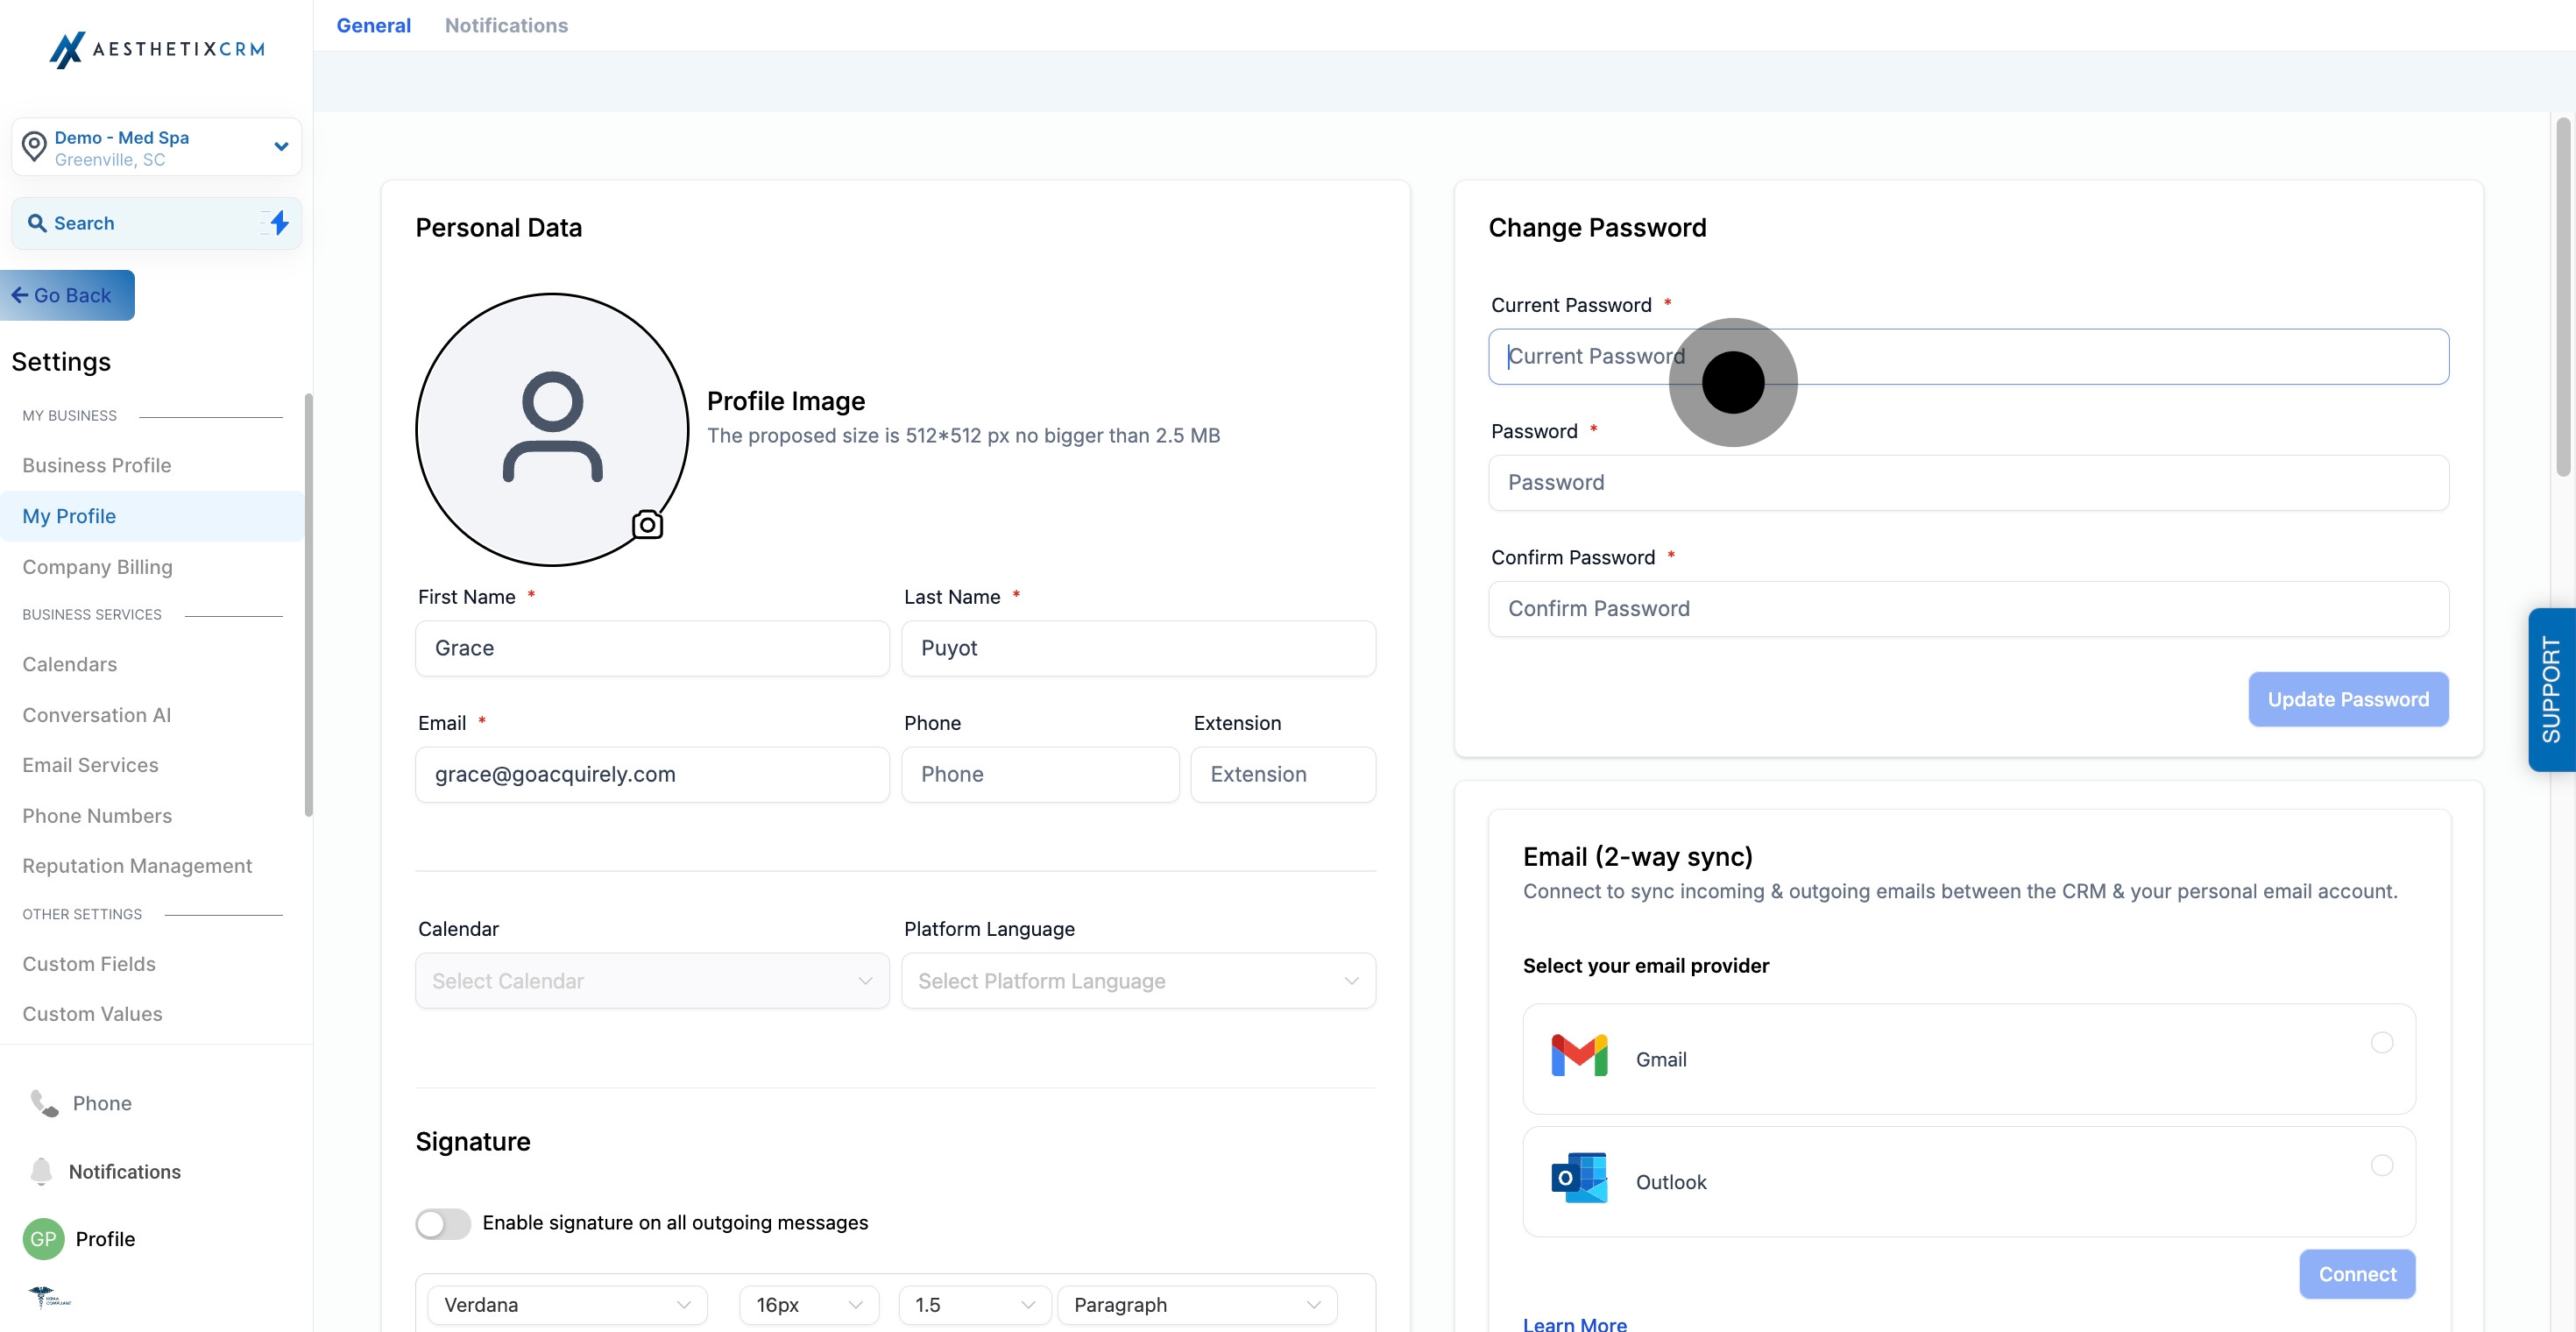Click the Go Back button
The height and width of the screenshot is (1332, 2576).
[x=66, y=295]
